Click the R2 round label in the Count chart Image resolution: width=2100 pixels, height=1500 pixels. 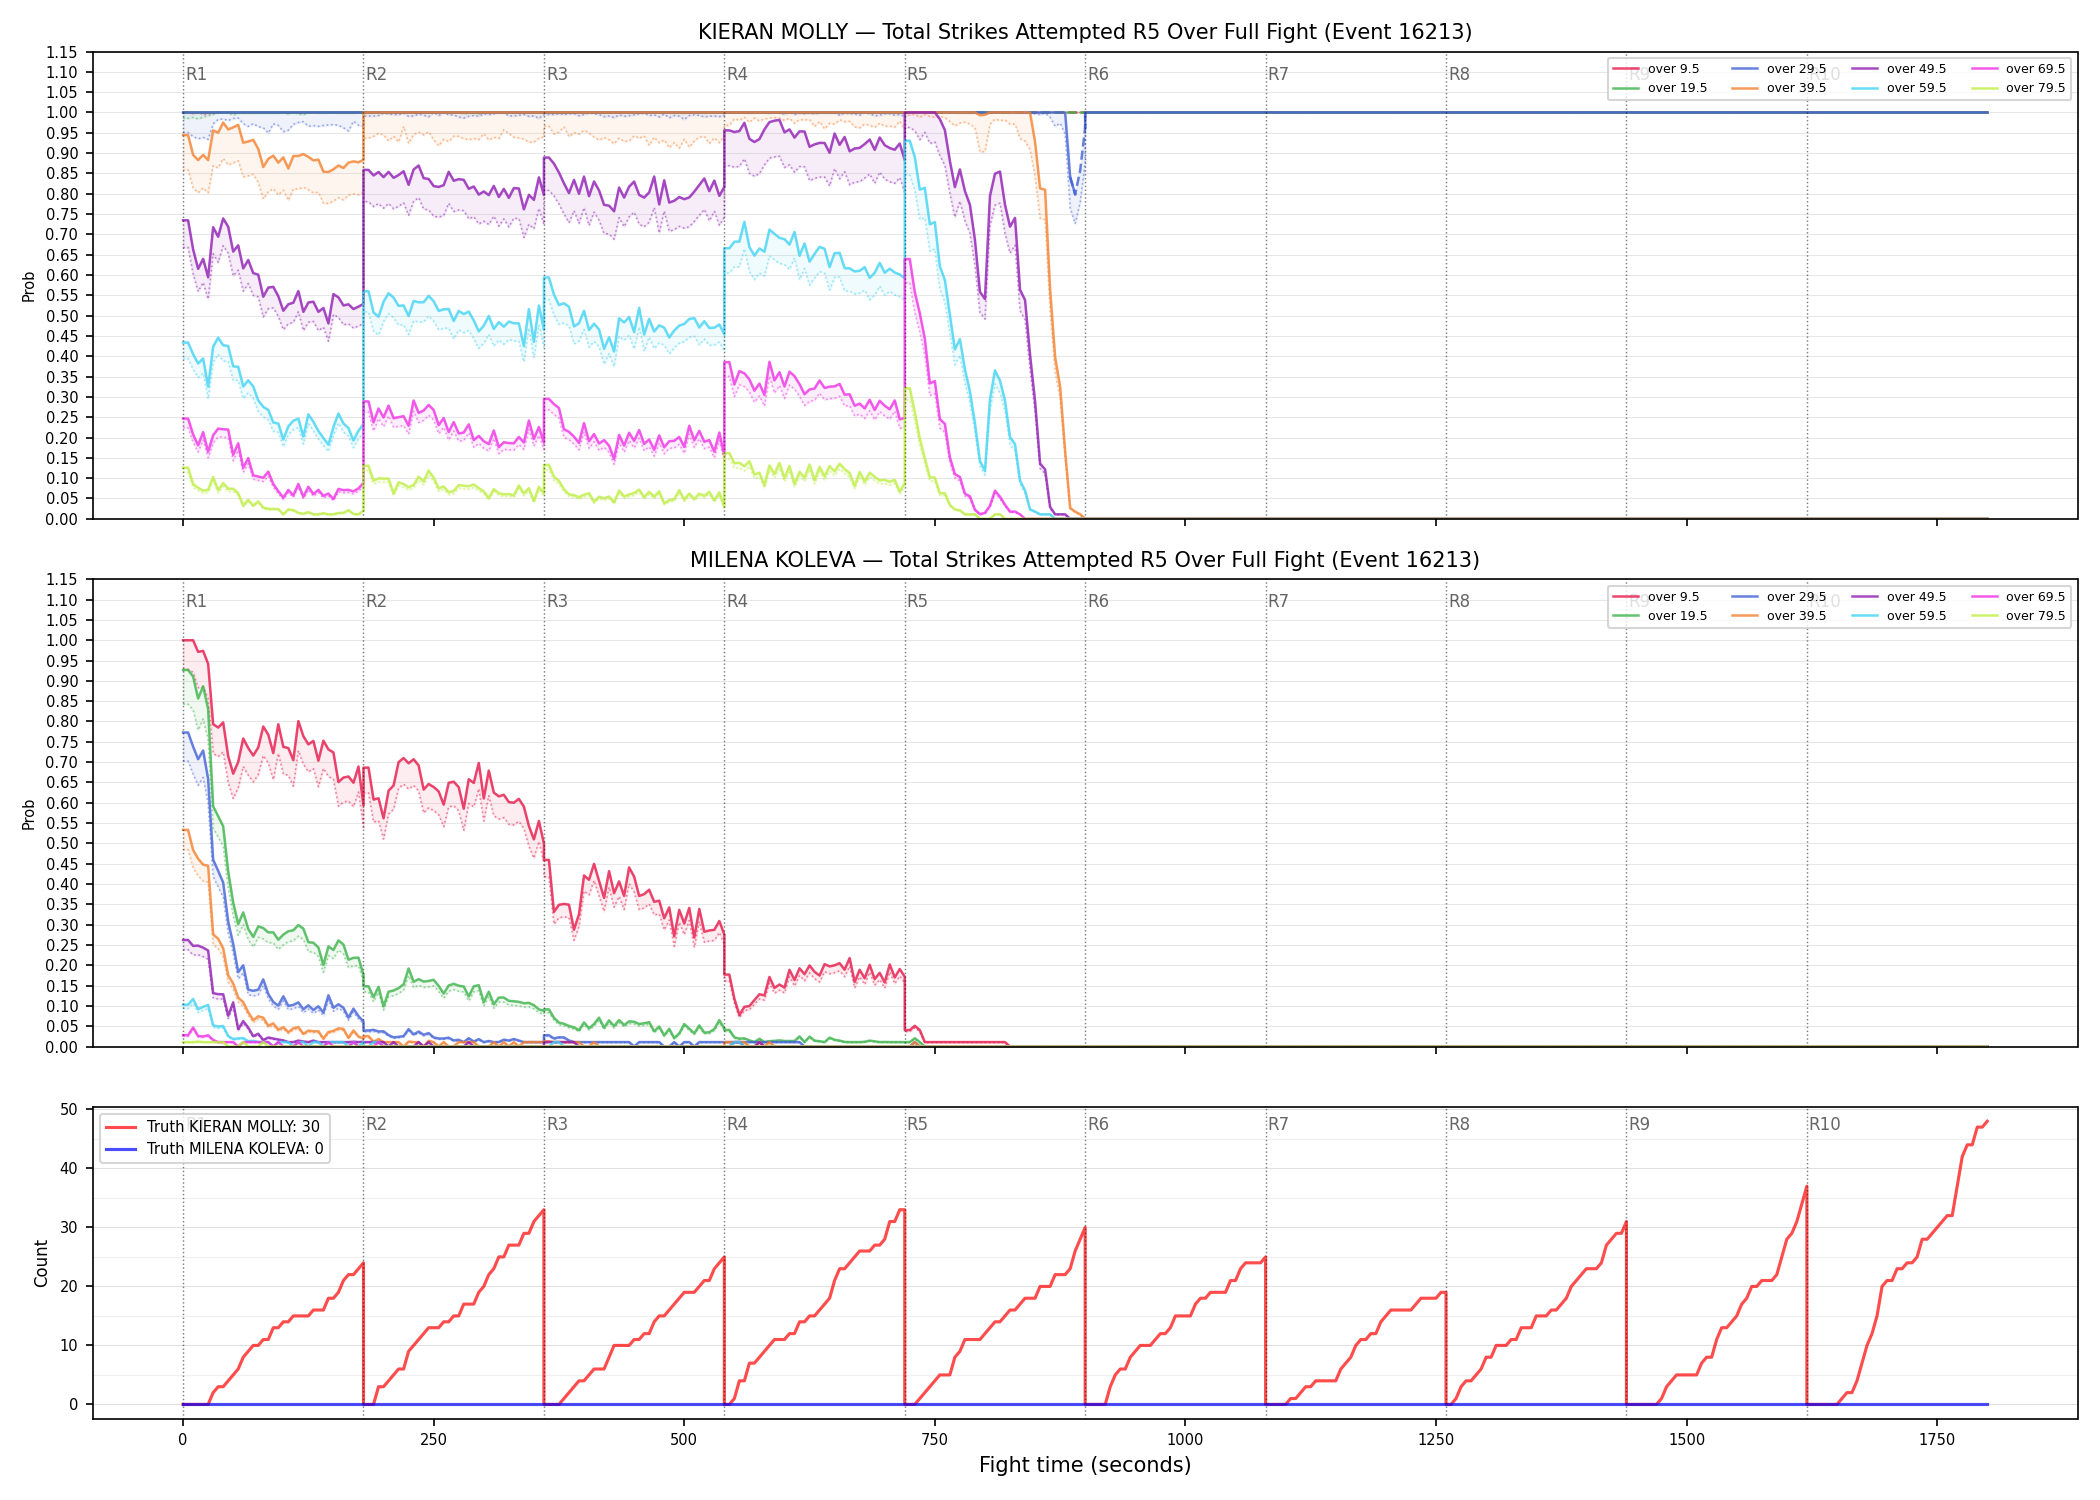click(376, 1124)
